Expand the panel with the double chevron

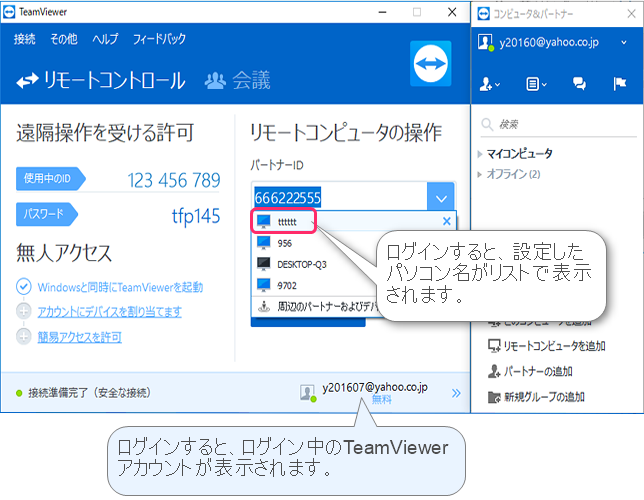(456, 393)
